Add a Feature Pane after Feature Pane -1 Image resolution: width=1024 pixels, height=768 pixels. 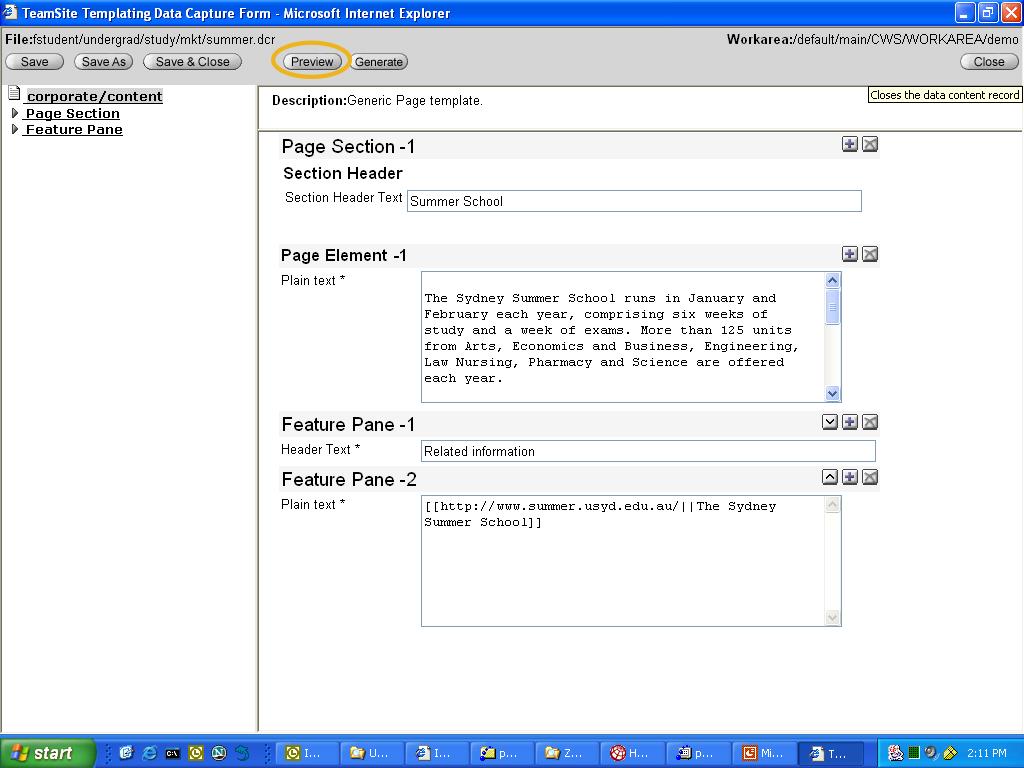850,422
